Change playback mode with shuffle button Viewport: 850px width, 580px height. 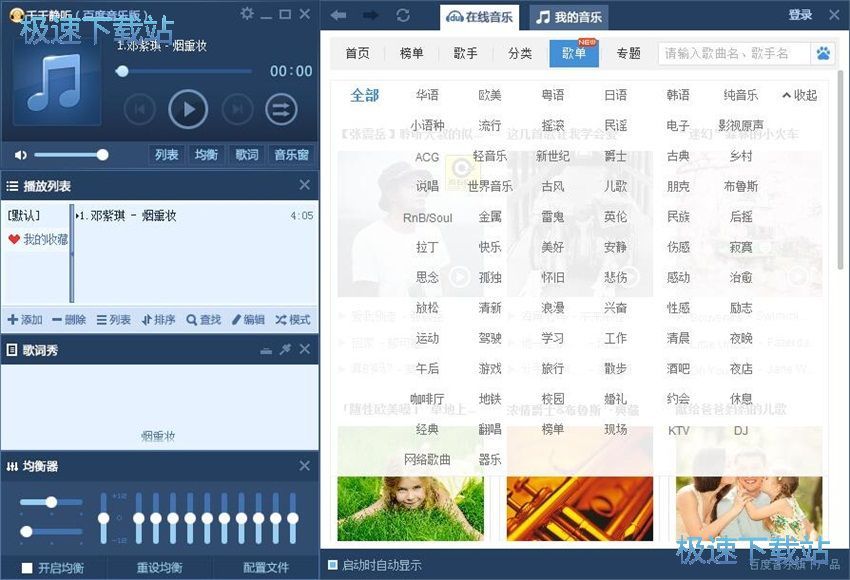pos(281,109)
